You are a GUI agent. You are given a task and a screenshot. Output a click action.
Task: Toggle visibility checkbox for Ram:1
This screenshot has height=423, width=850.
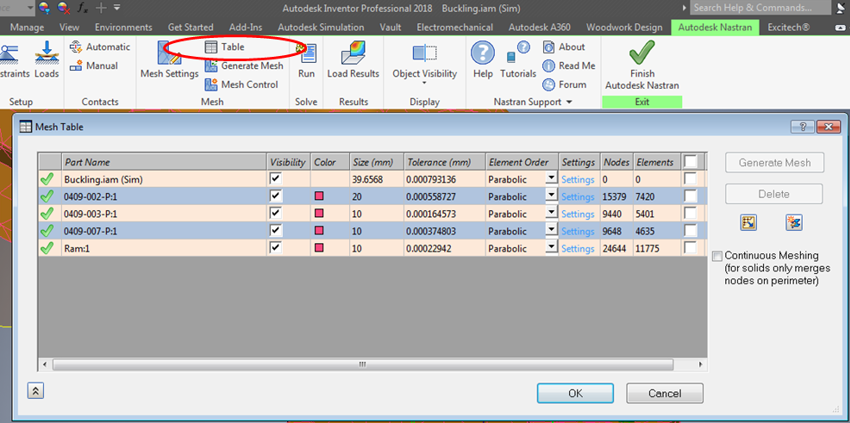(276, 248)
